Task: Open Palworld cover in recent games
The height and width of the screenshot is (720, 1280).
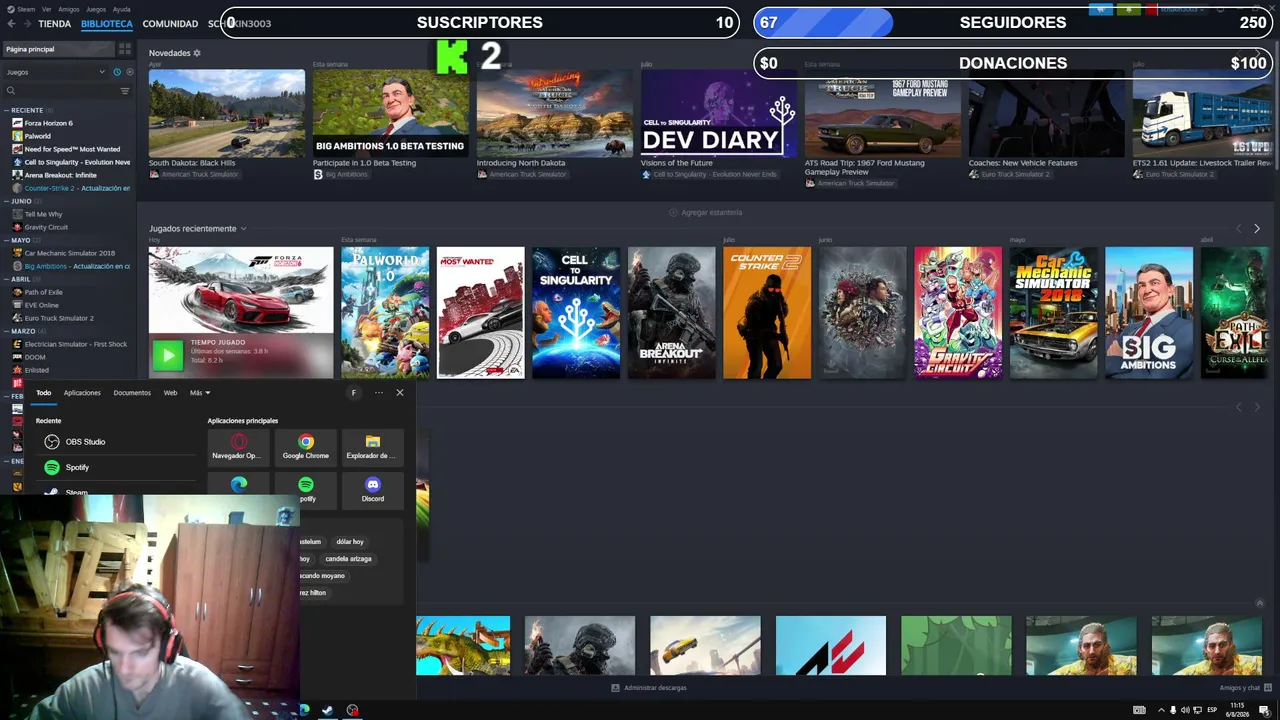Action: (x=385, y=312)
